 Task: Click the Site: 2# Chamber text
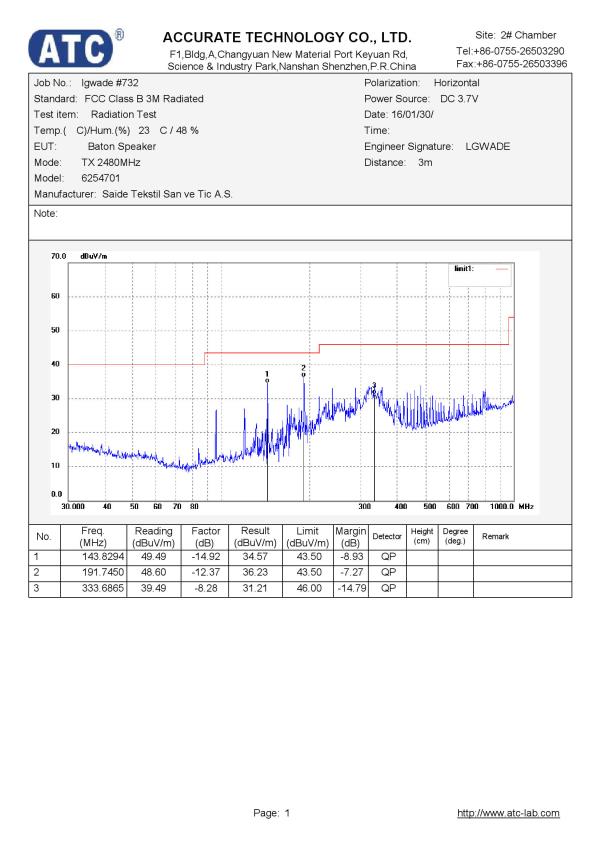pyautogui.click(x=516, y=35)
